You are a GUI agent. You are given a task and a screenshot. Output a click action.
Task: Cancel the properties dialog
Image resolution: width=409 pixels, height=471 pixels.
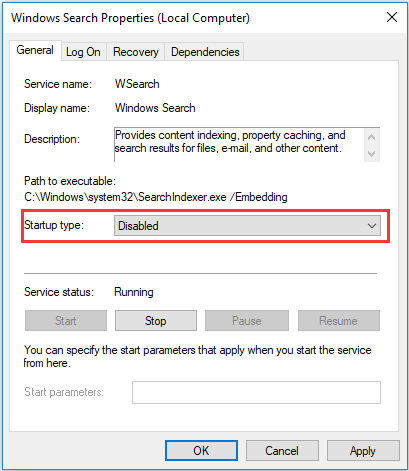pyautogui.click(x=282, y=451)
